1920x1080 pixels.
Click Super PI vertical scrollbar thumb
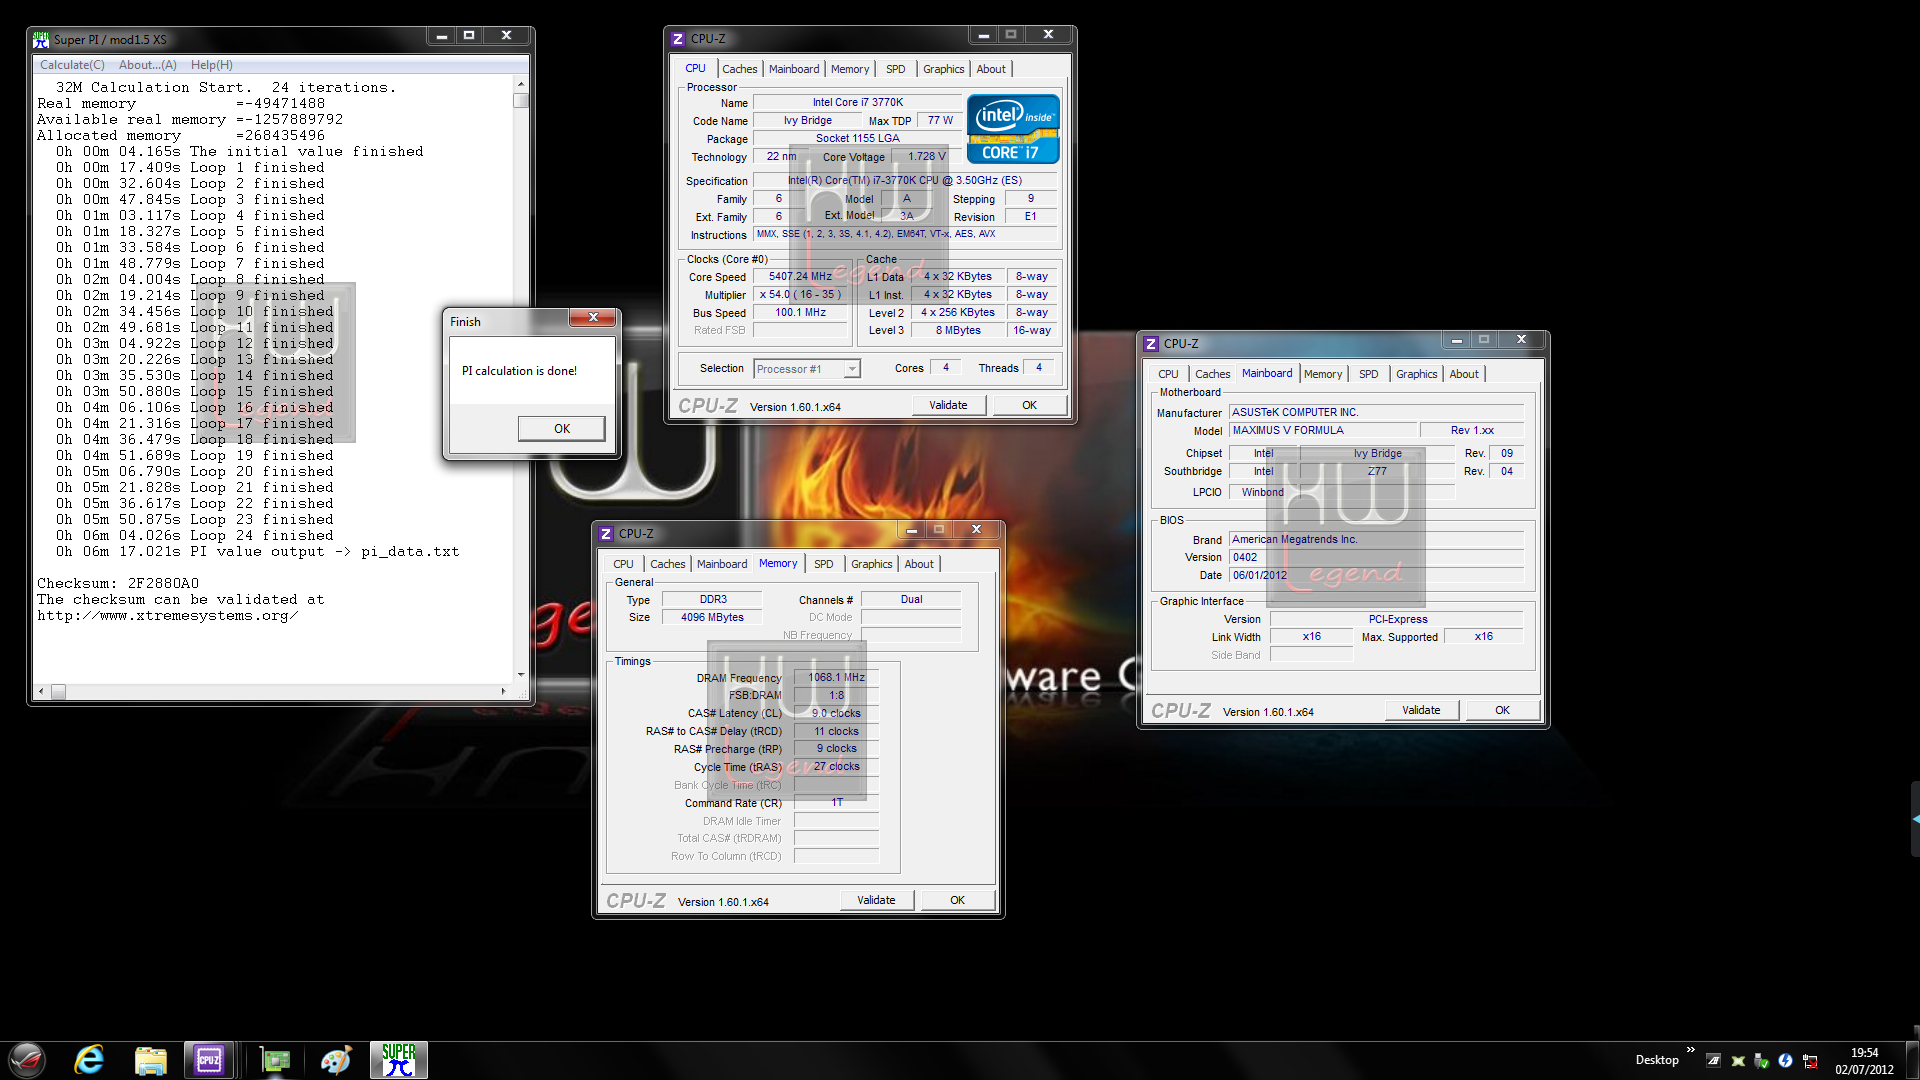click(520, 100)
